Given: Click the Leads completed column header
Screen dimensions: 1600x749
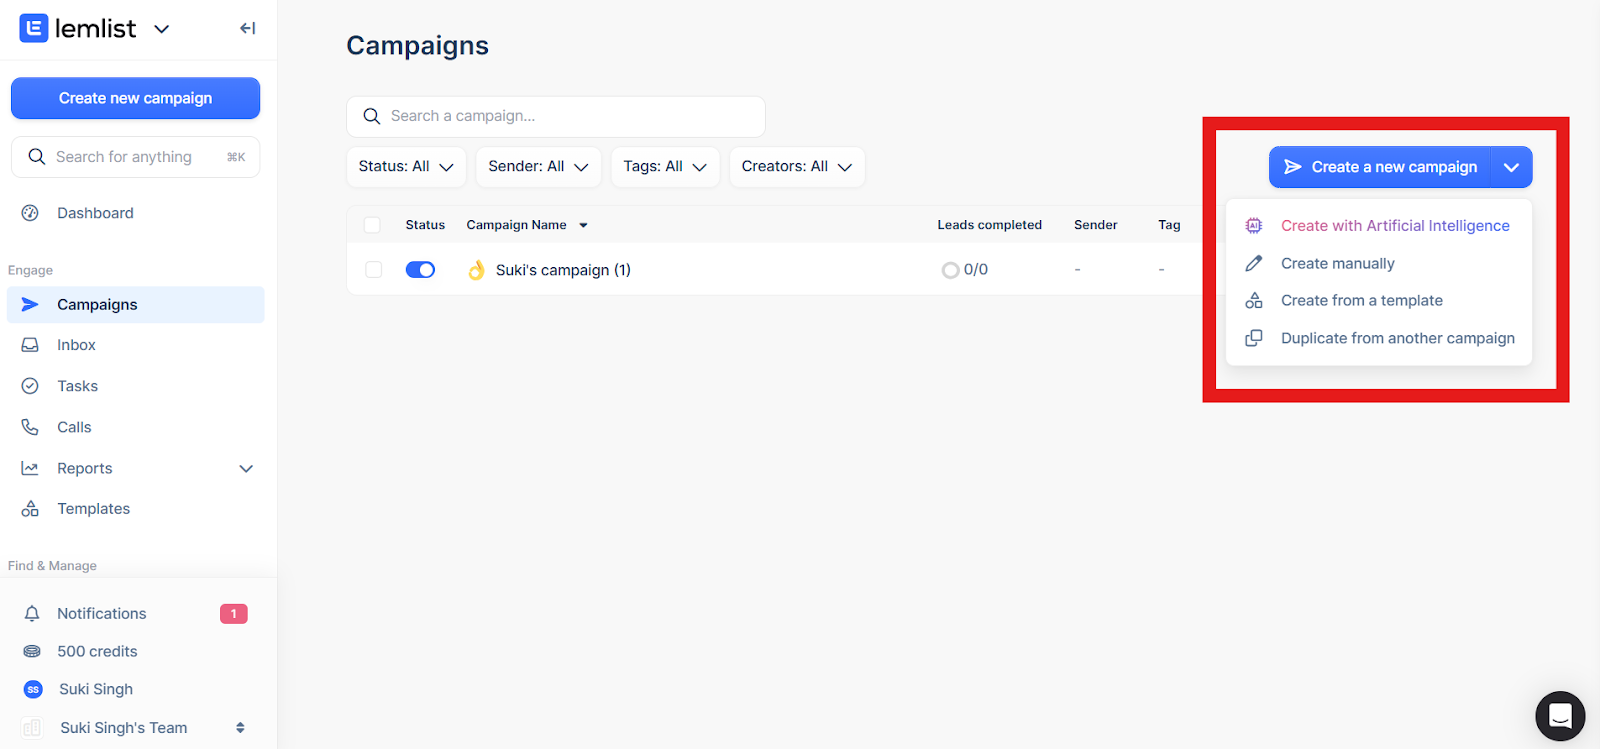Looking at the screenshot, I should point(989,225).
